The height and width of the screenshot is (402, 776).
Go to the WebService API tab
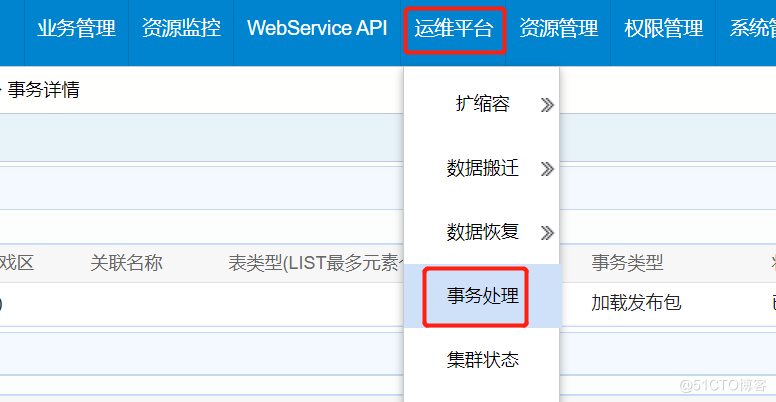[317, 29]
